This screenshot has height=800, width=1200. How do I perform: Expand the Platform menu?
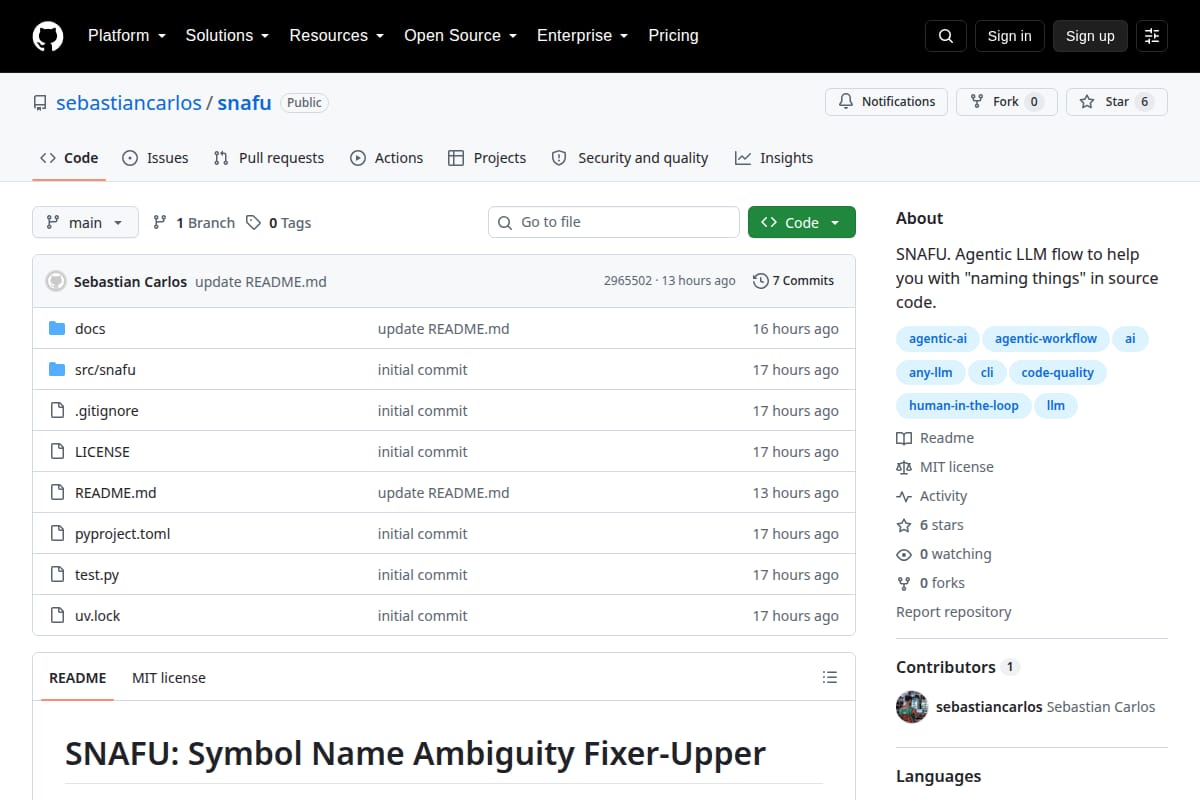click(x=126, y=35)
